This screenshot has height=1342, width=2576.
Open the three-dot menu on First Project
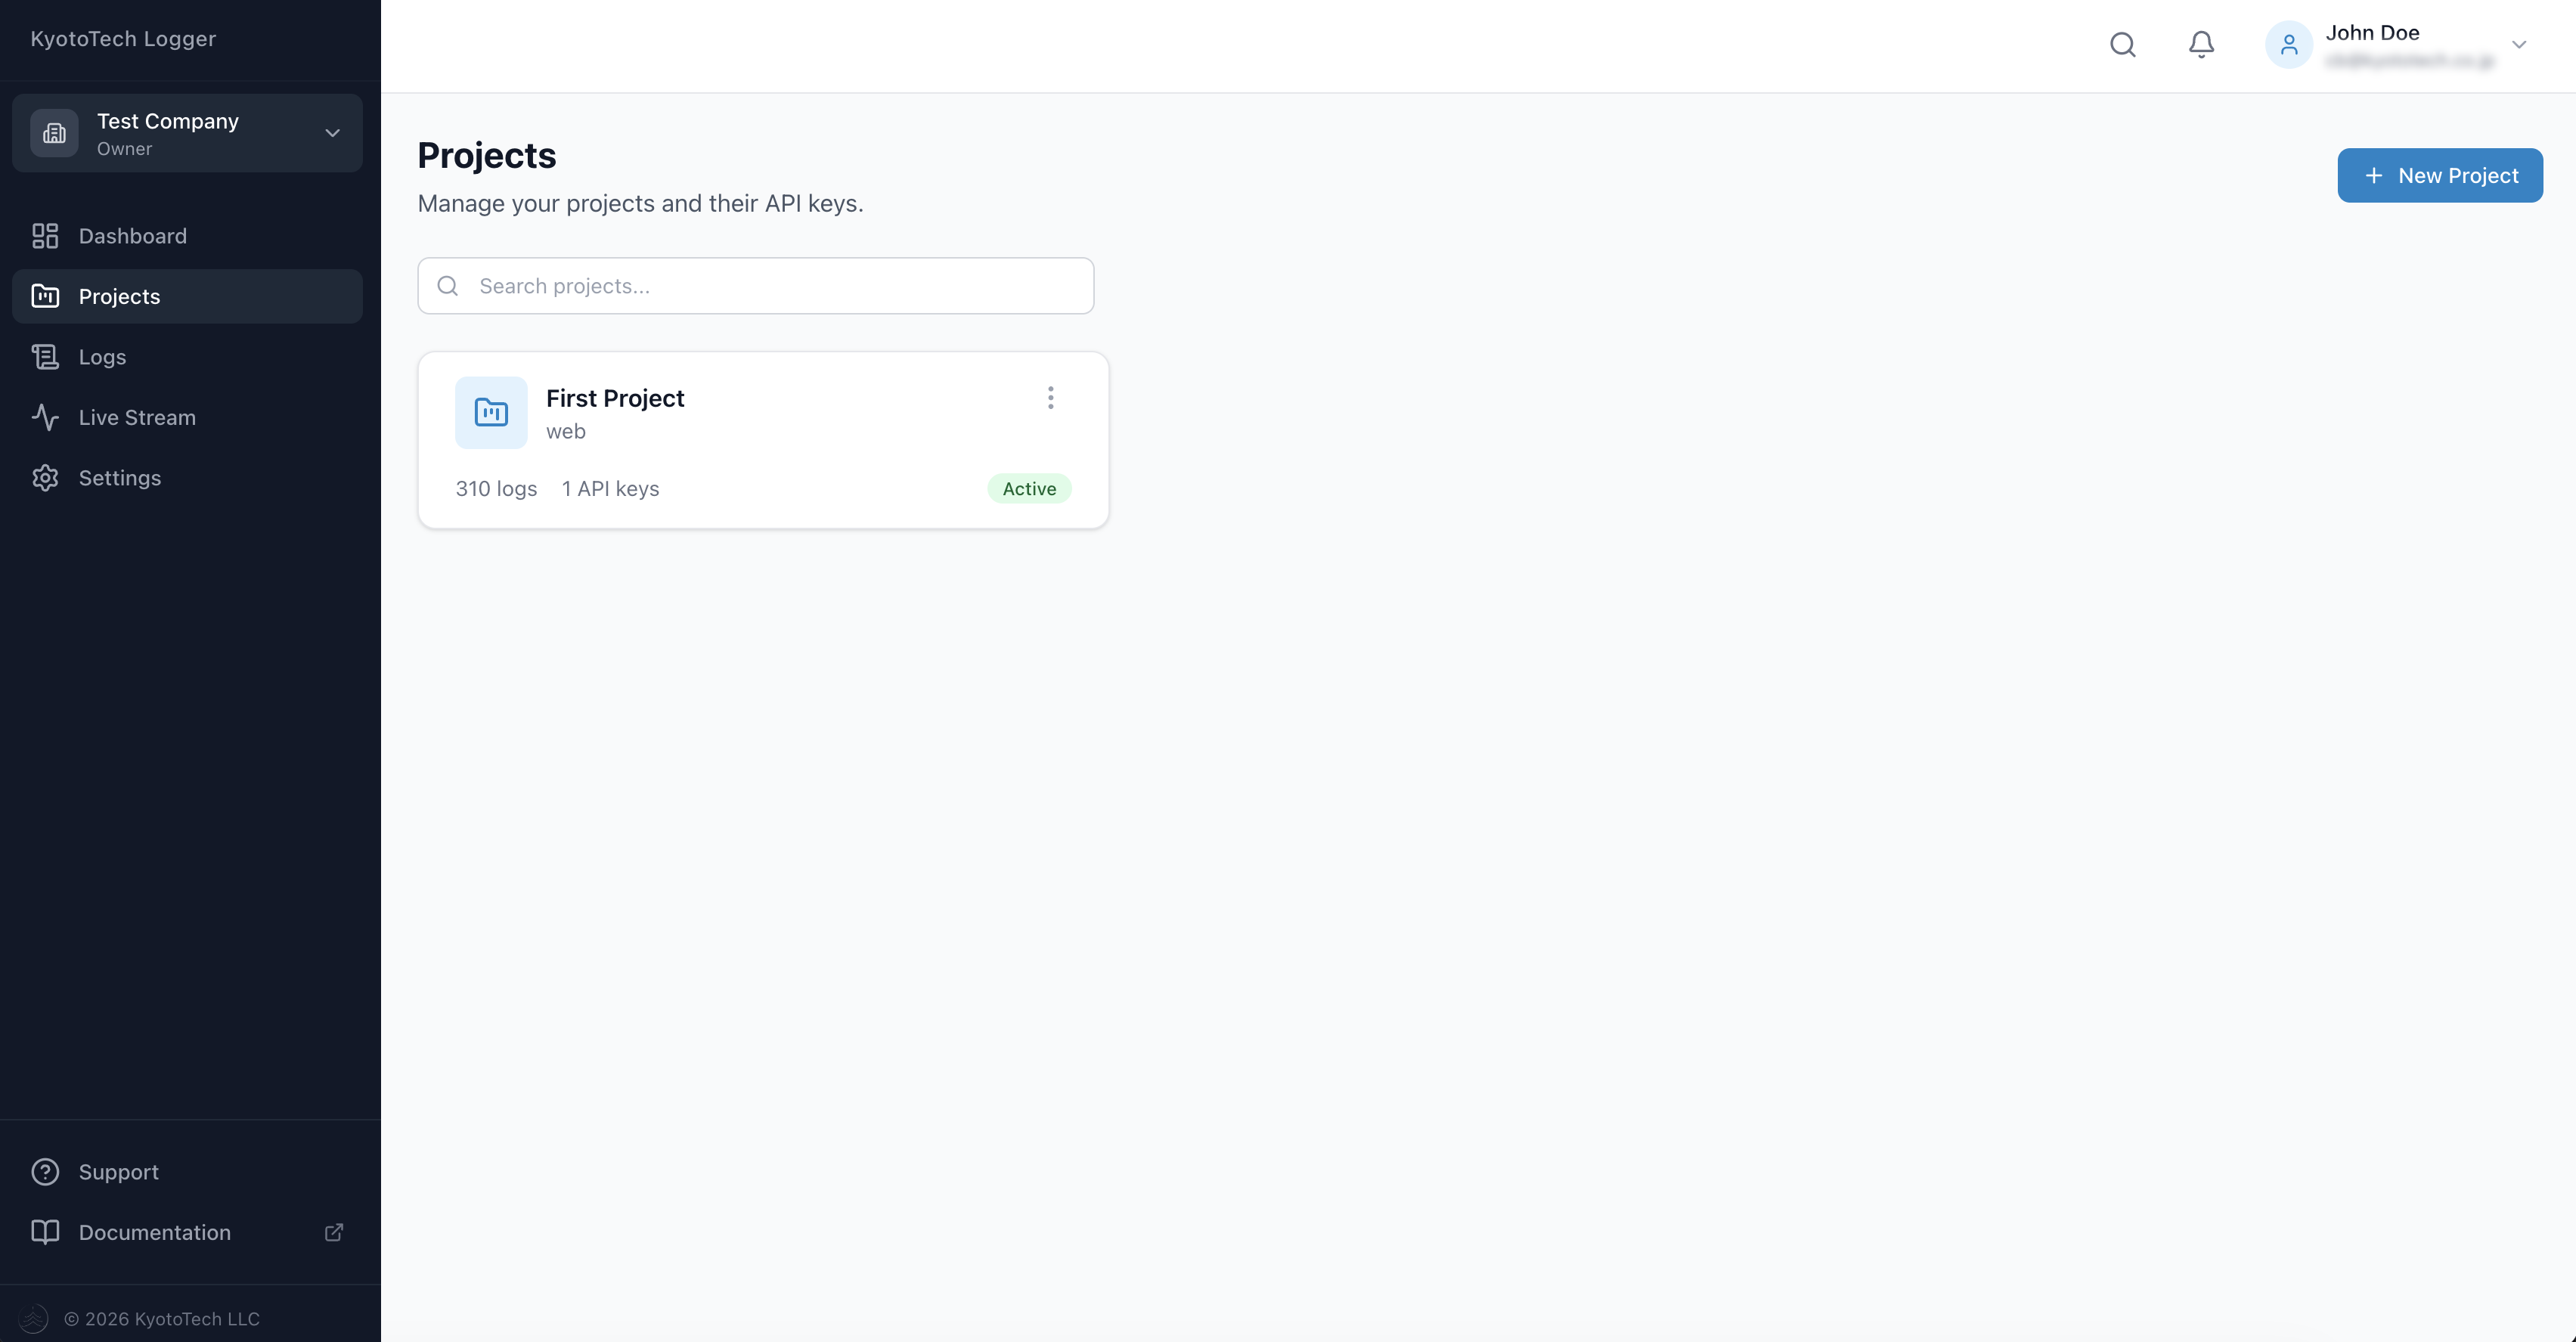tap(1050, 397)
